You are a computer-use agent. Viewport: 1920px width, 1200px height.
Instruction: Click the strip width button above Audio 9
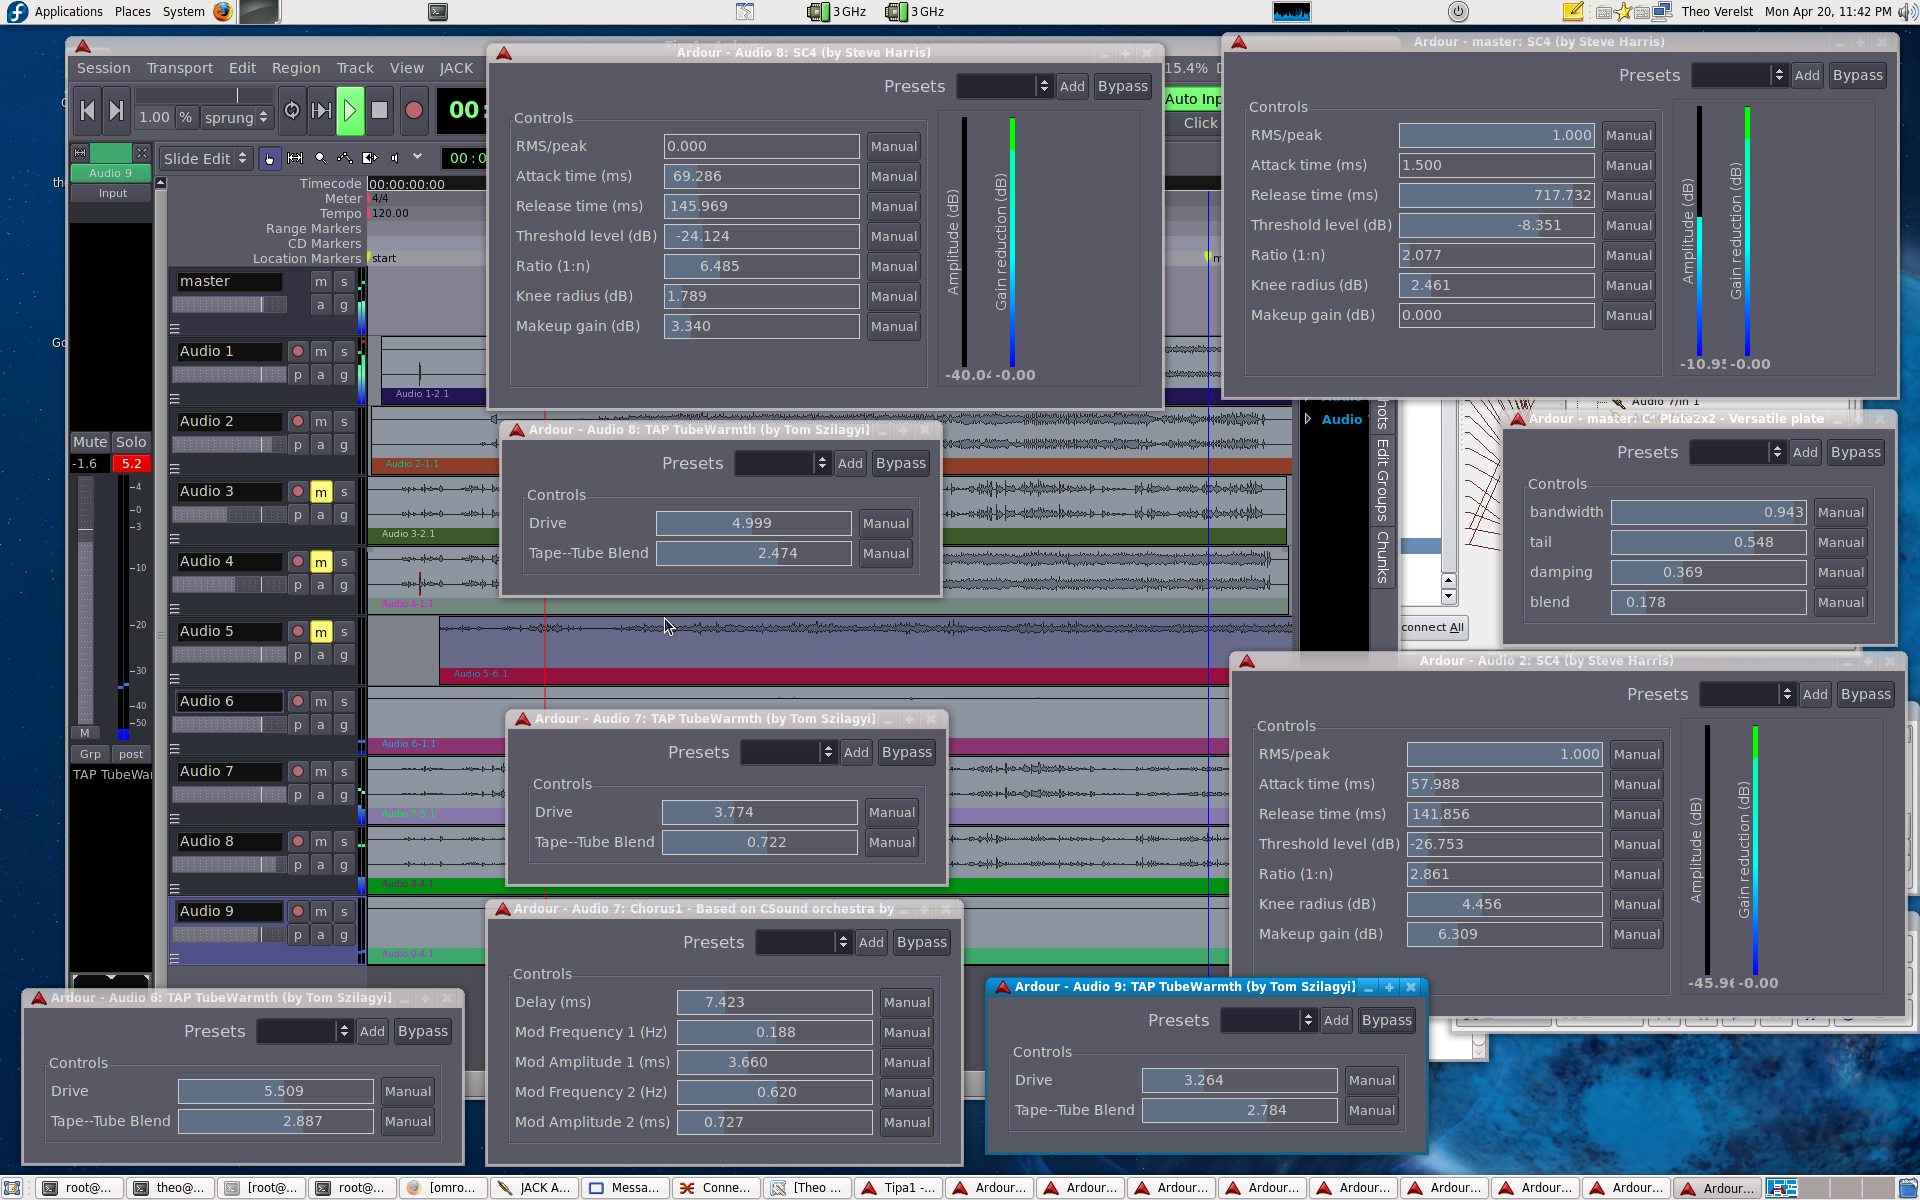tap(80, 153)
